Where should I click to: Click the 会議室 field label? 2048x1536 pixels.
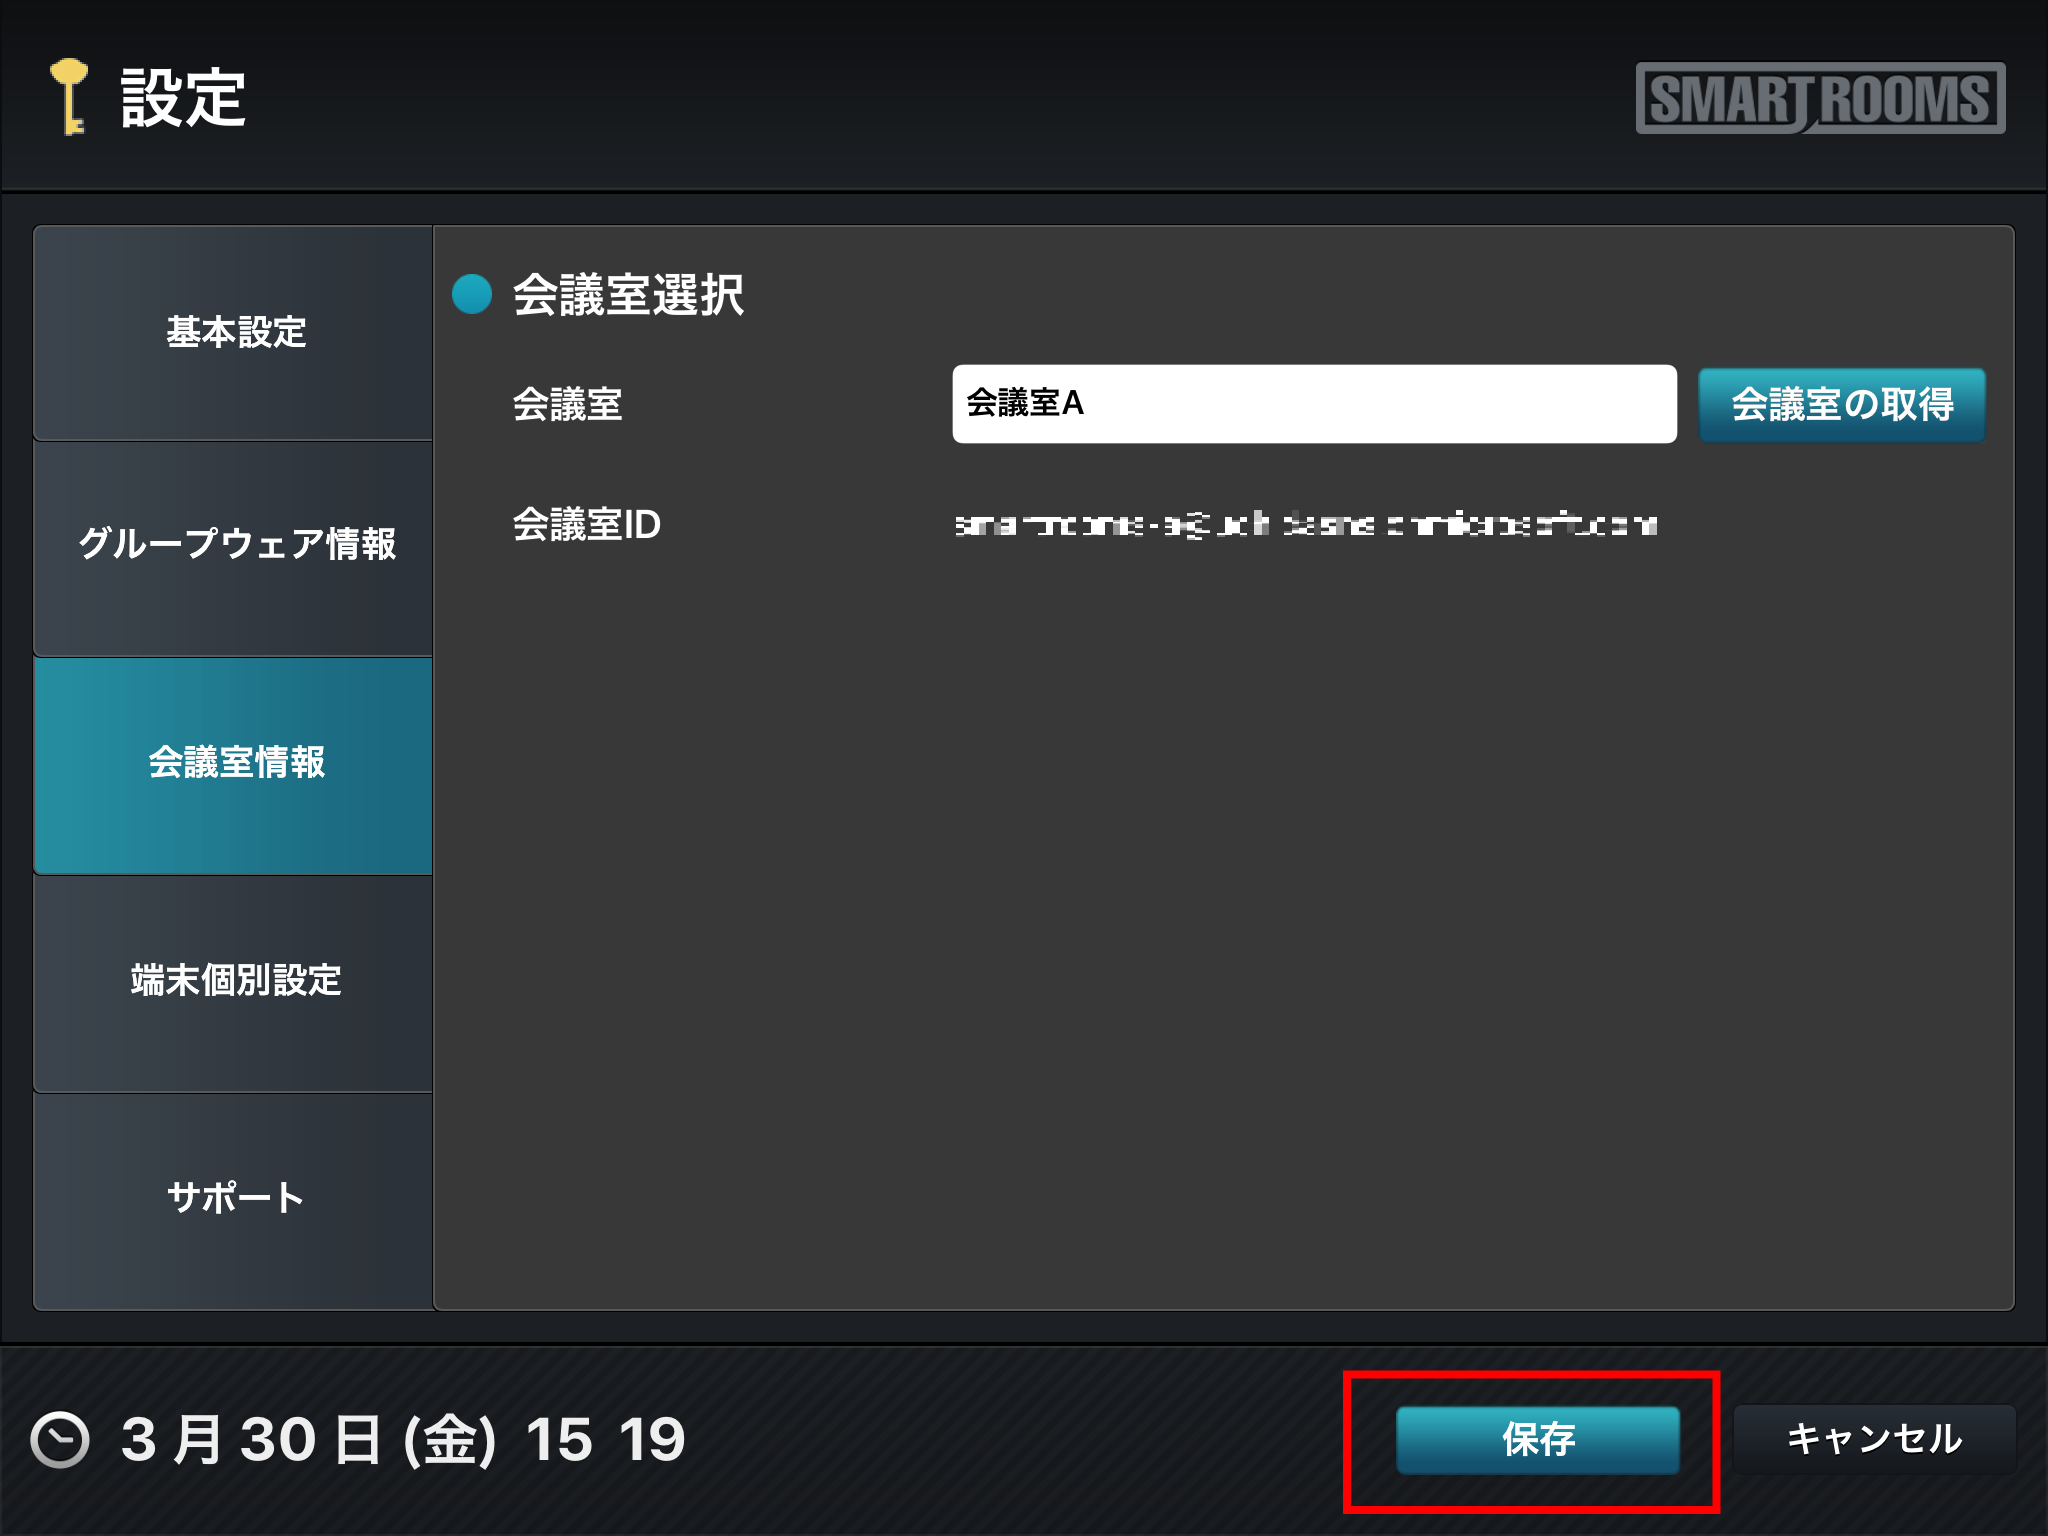pos(567,404)
